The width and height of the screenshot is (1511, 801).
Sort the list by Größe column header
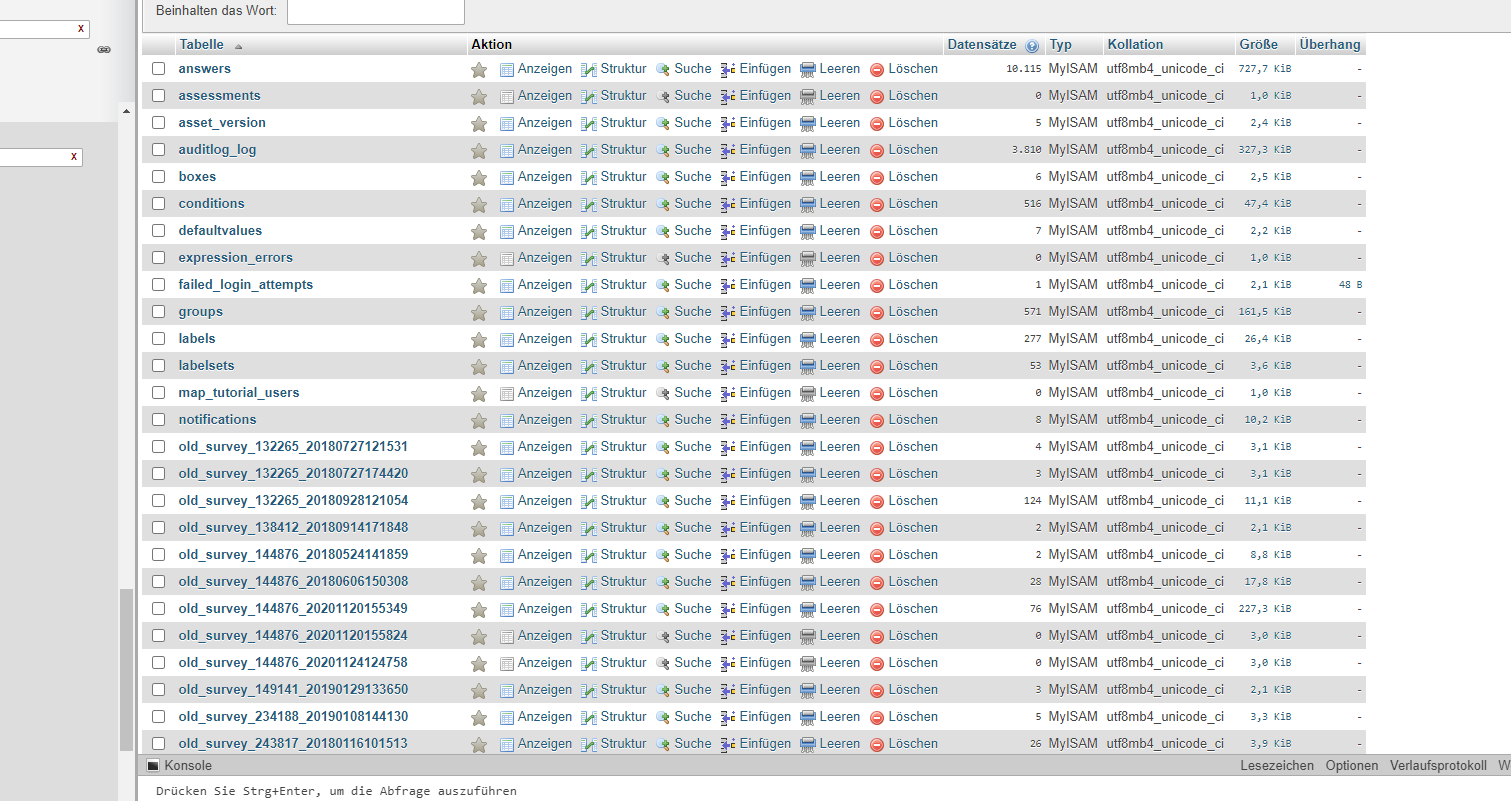tap(1258, 45)
